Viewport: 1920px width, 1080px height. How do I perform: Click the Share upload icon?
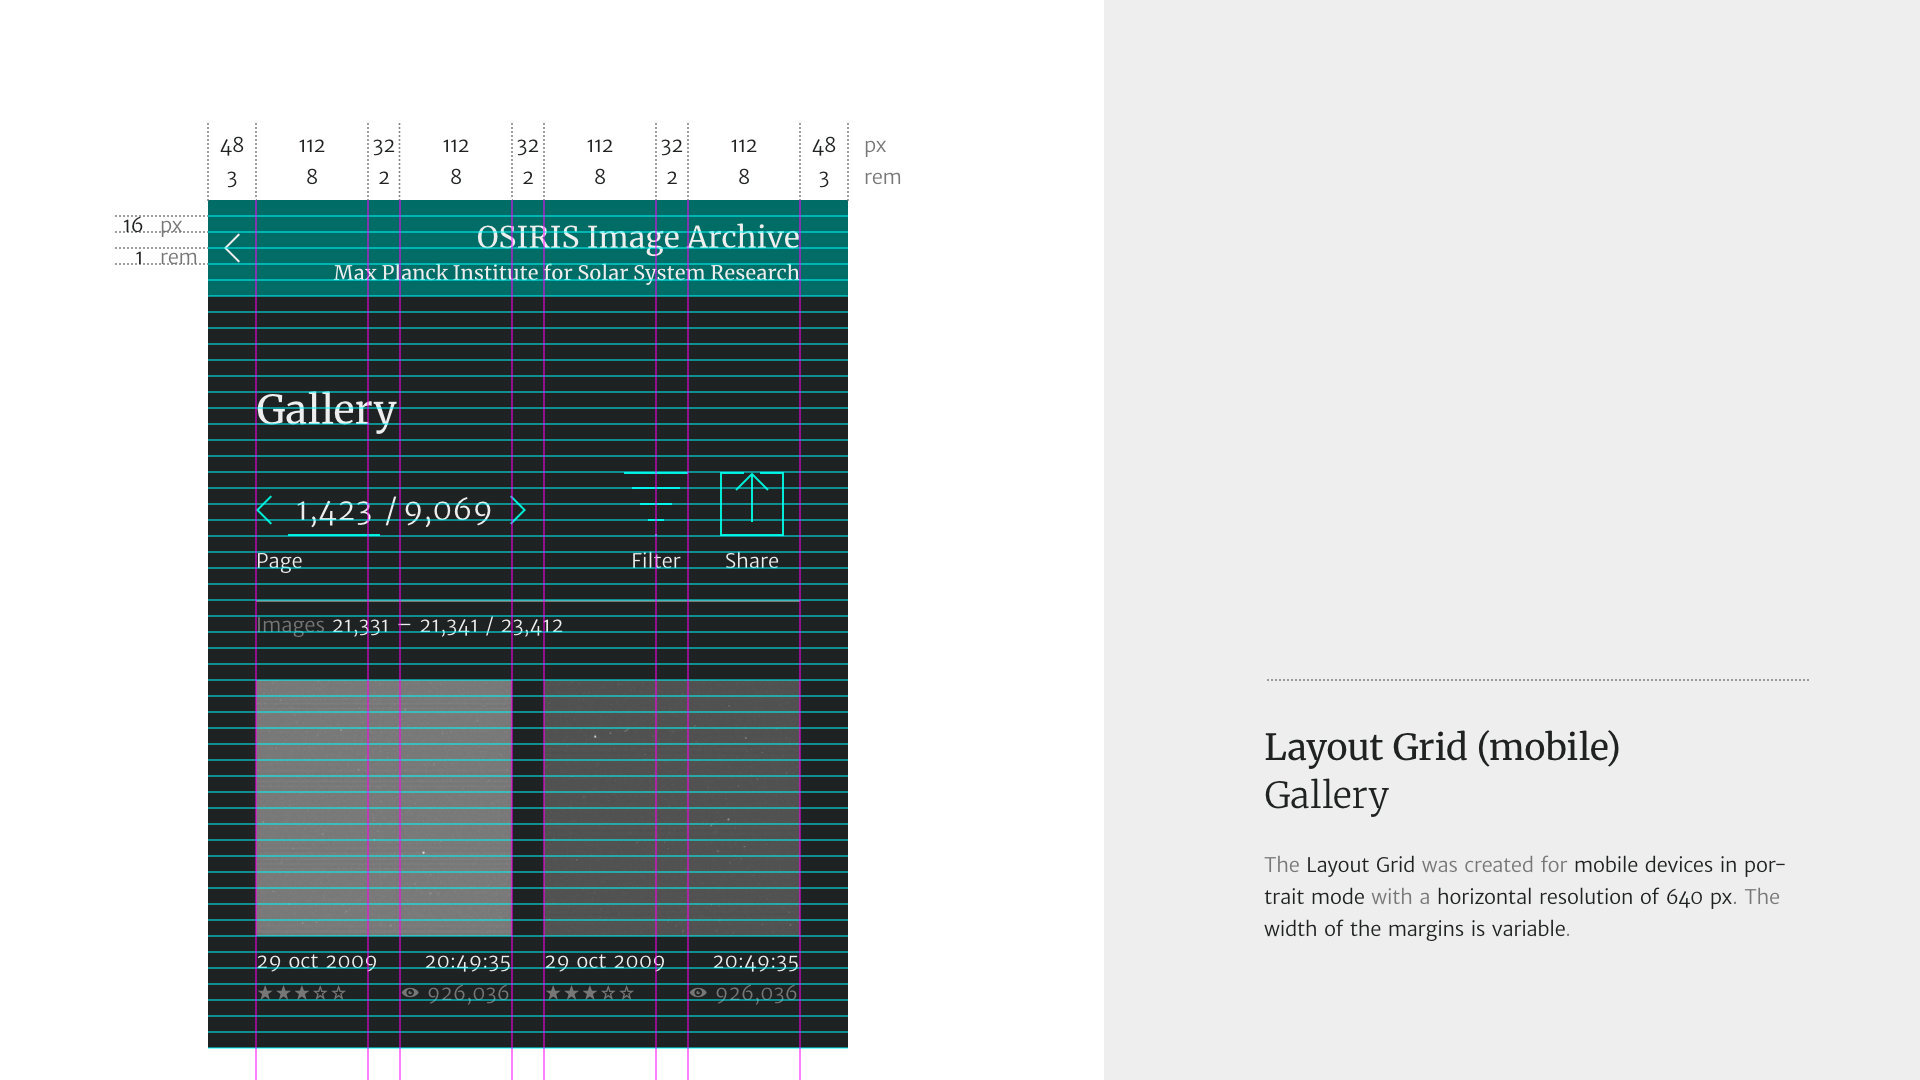click(752, 504)
